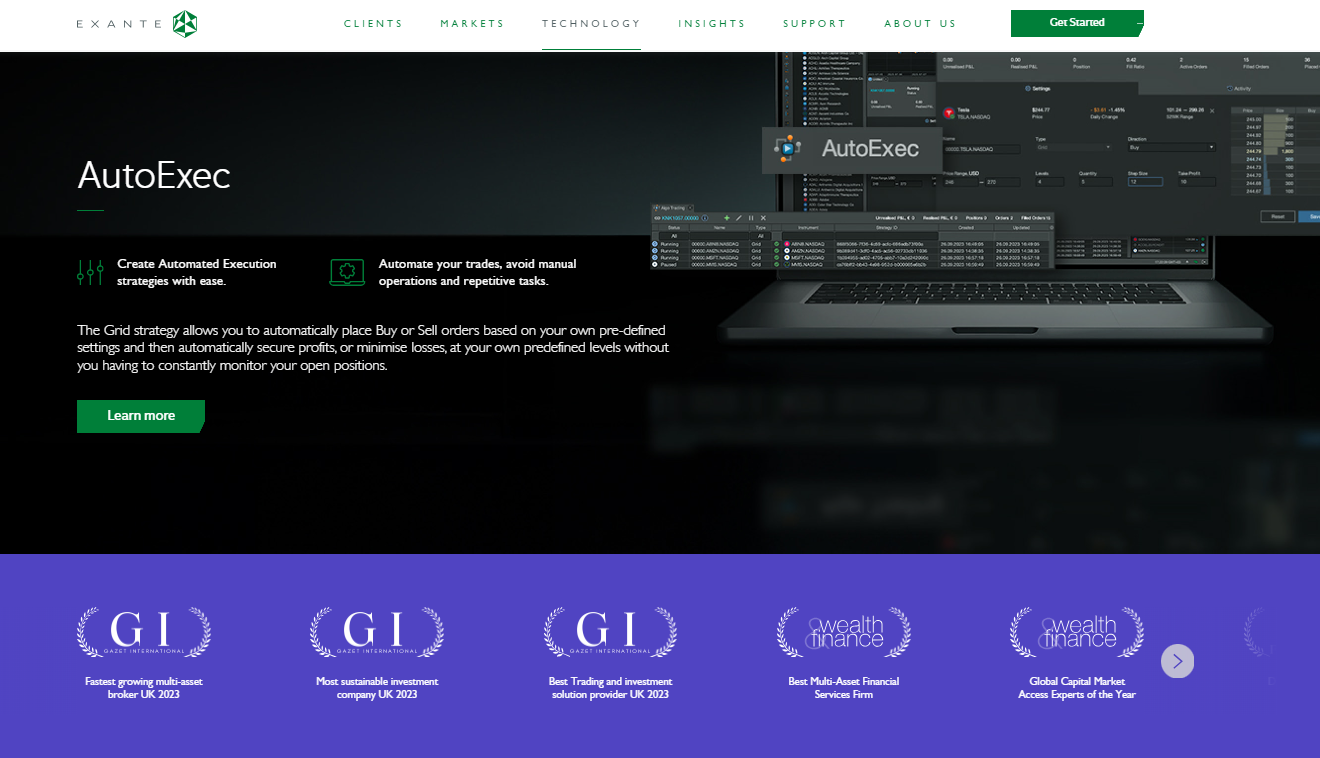Click the caption 'Best Multi-Asset Financial Services Firm'
Image resolution: width=1320 pixels, height=758 pixels.
pos(844,688)
